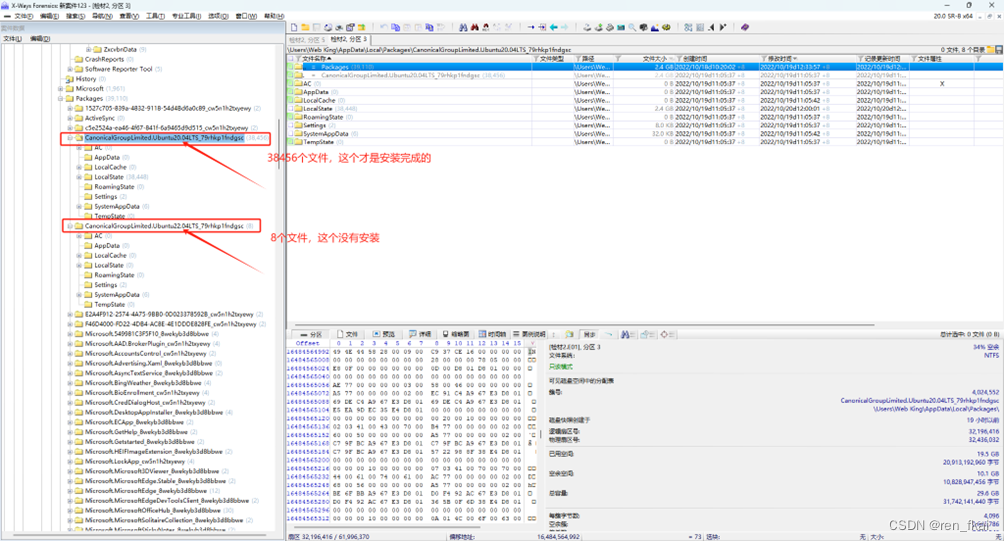Screen dimensions: 1004x541
Task: Click the gallery picture icon in toolbar
Action: [x=655, y=28]
